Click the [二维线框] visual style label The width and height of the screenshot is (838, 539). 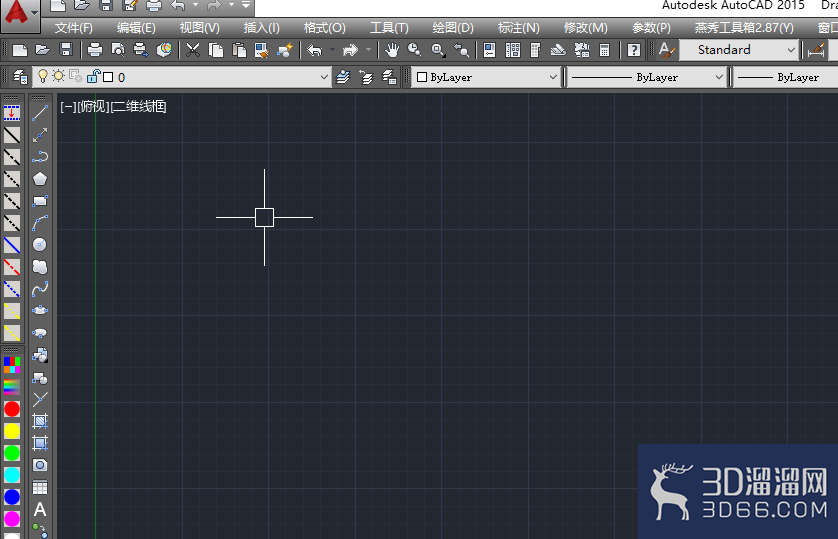pos(138,106)
